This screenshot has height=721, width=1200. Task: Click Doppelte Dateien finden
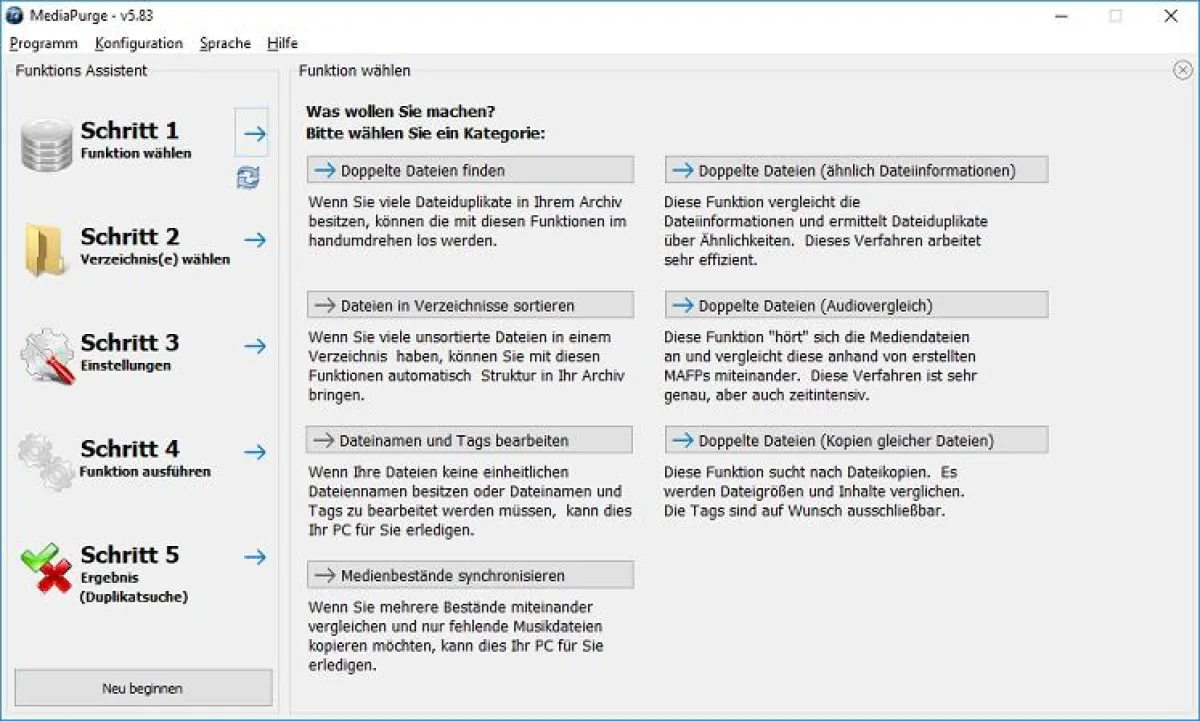tap(470, 169)
